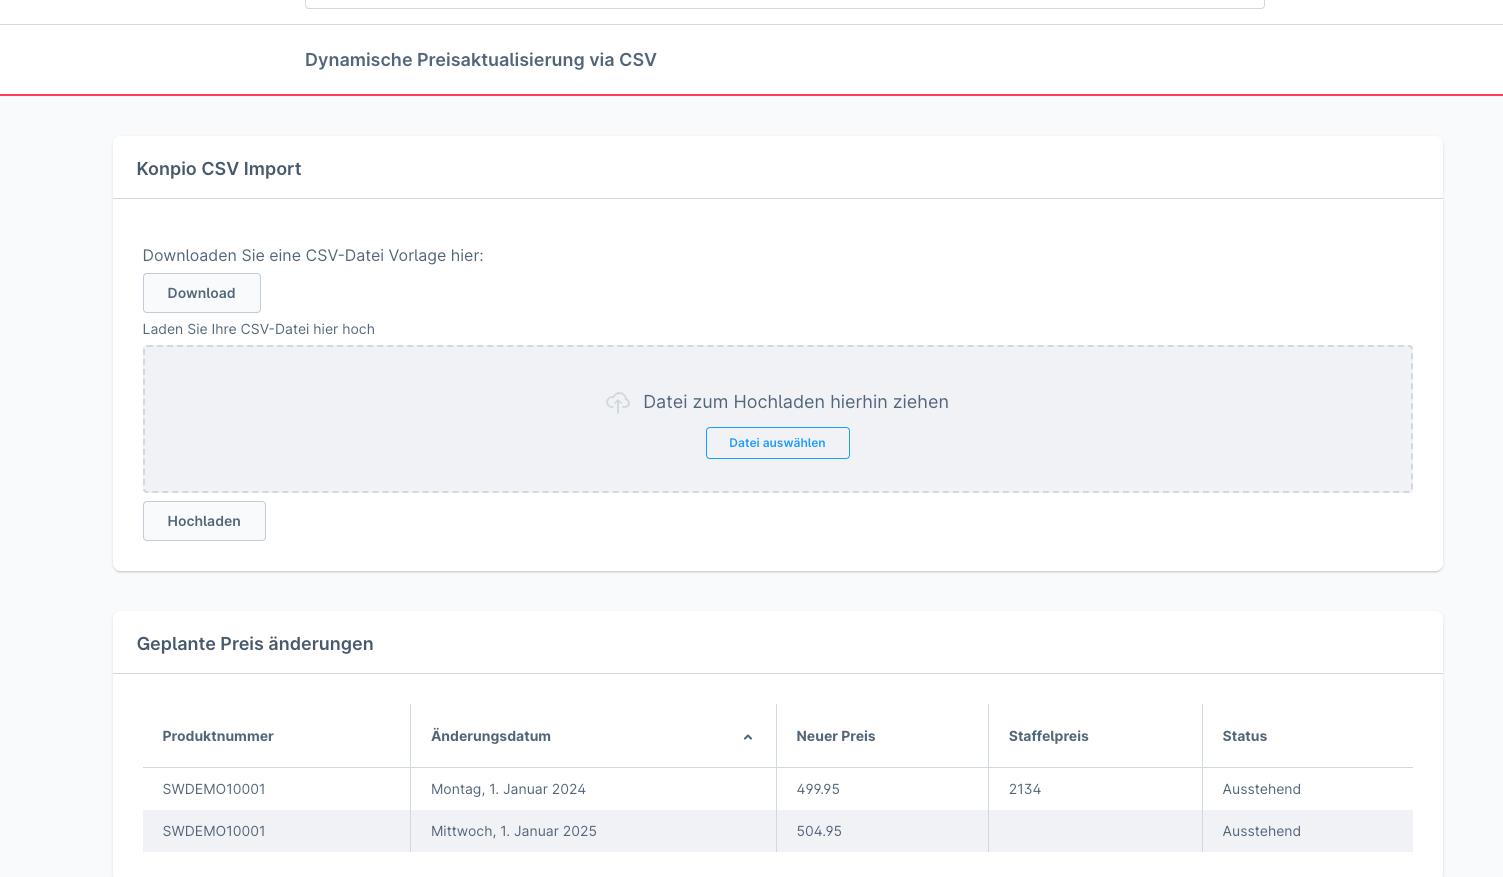1503x877 pixels.
Task: Click the 'Datei zum Hochladen hierhin ziehen' text
Action: pyautogui.click(x=796, y=402)
